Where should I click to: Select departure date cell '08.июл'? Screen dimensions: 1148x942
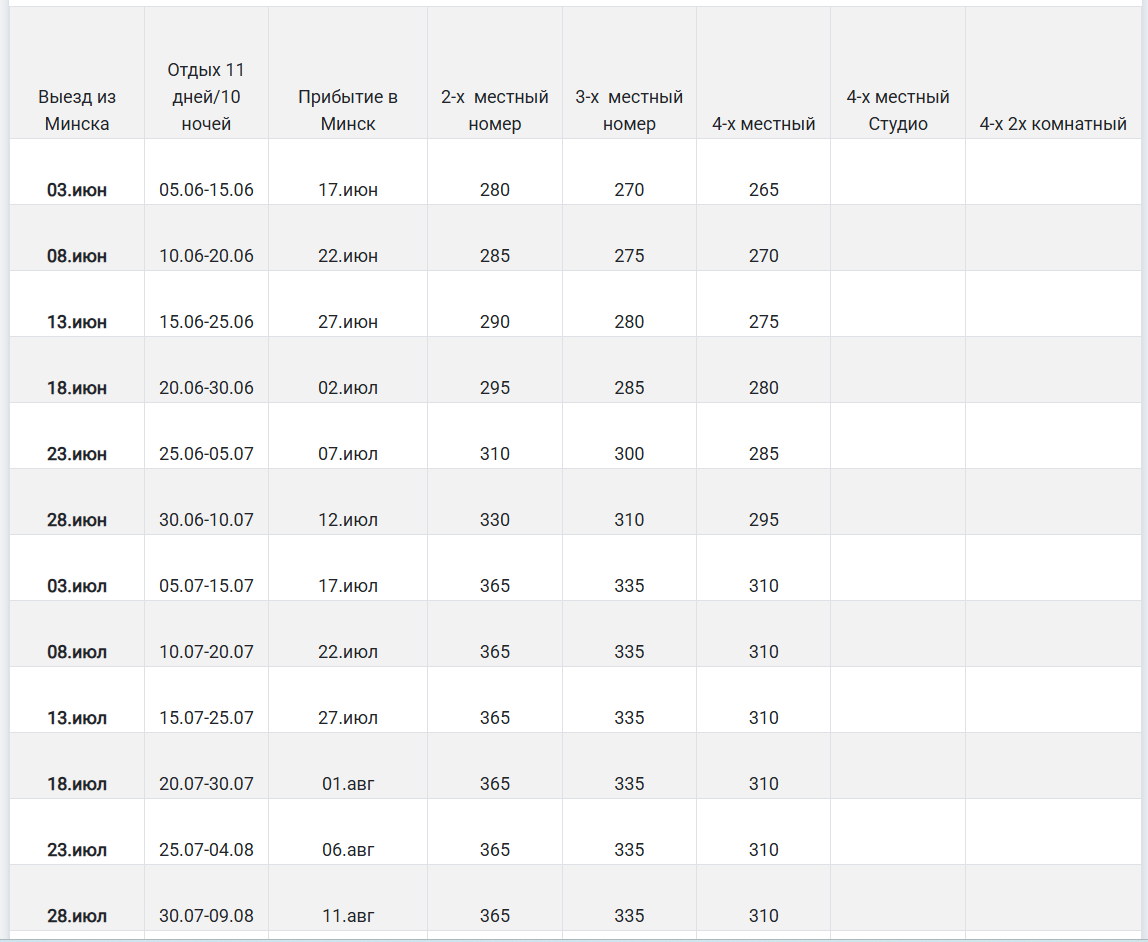point(77,652)
